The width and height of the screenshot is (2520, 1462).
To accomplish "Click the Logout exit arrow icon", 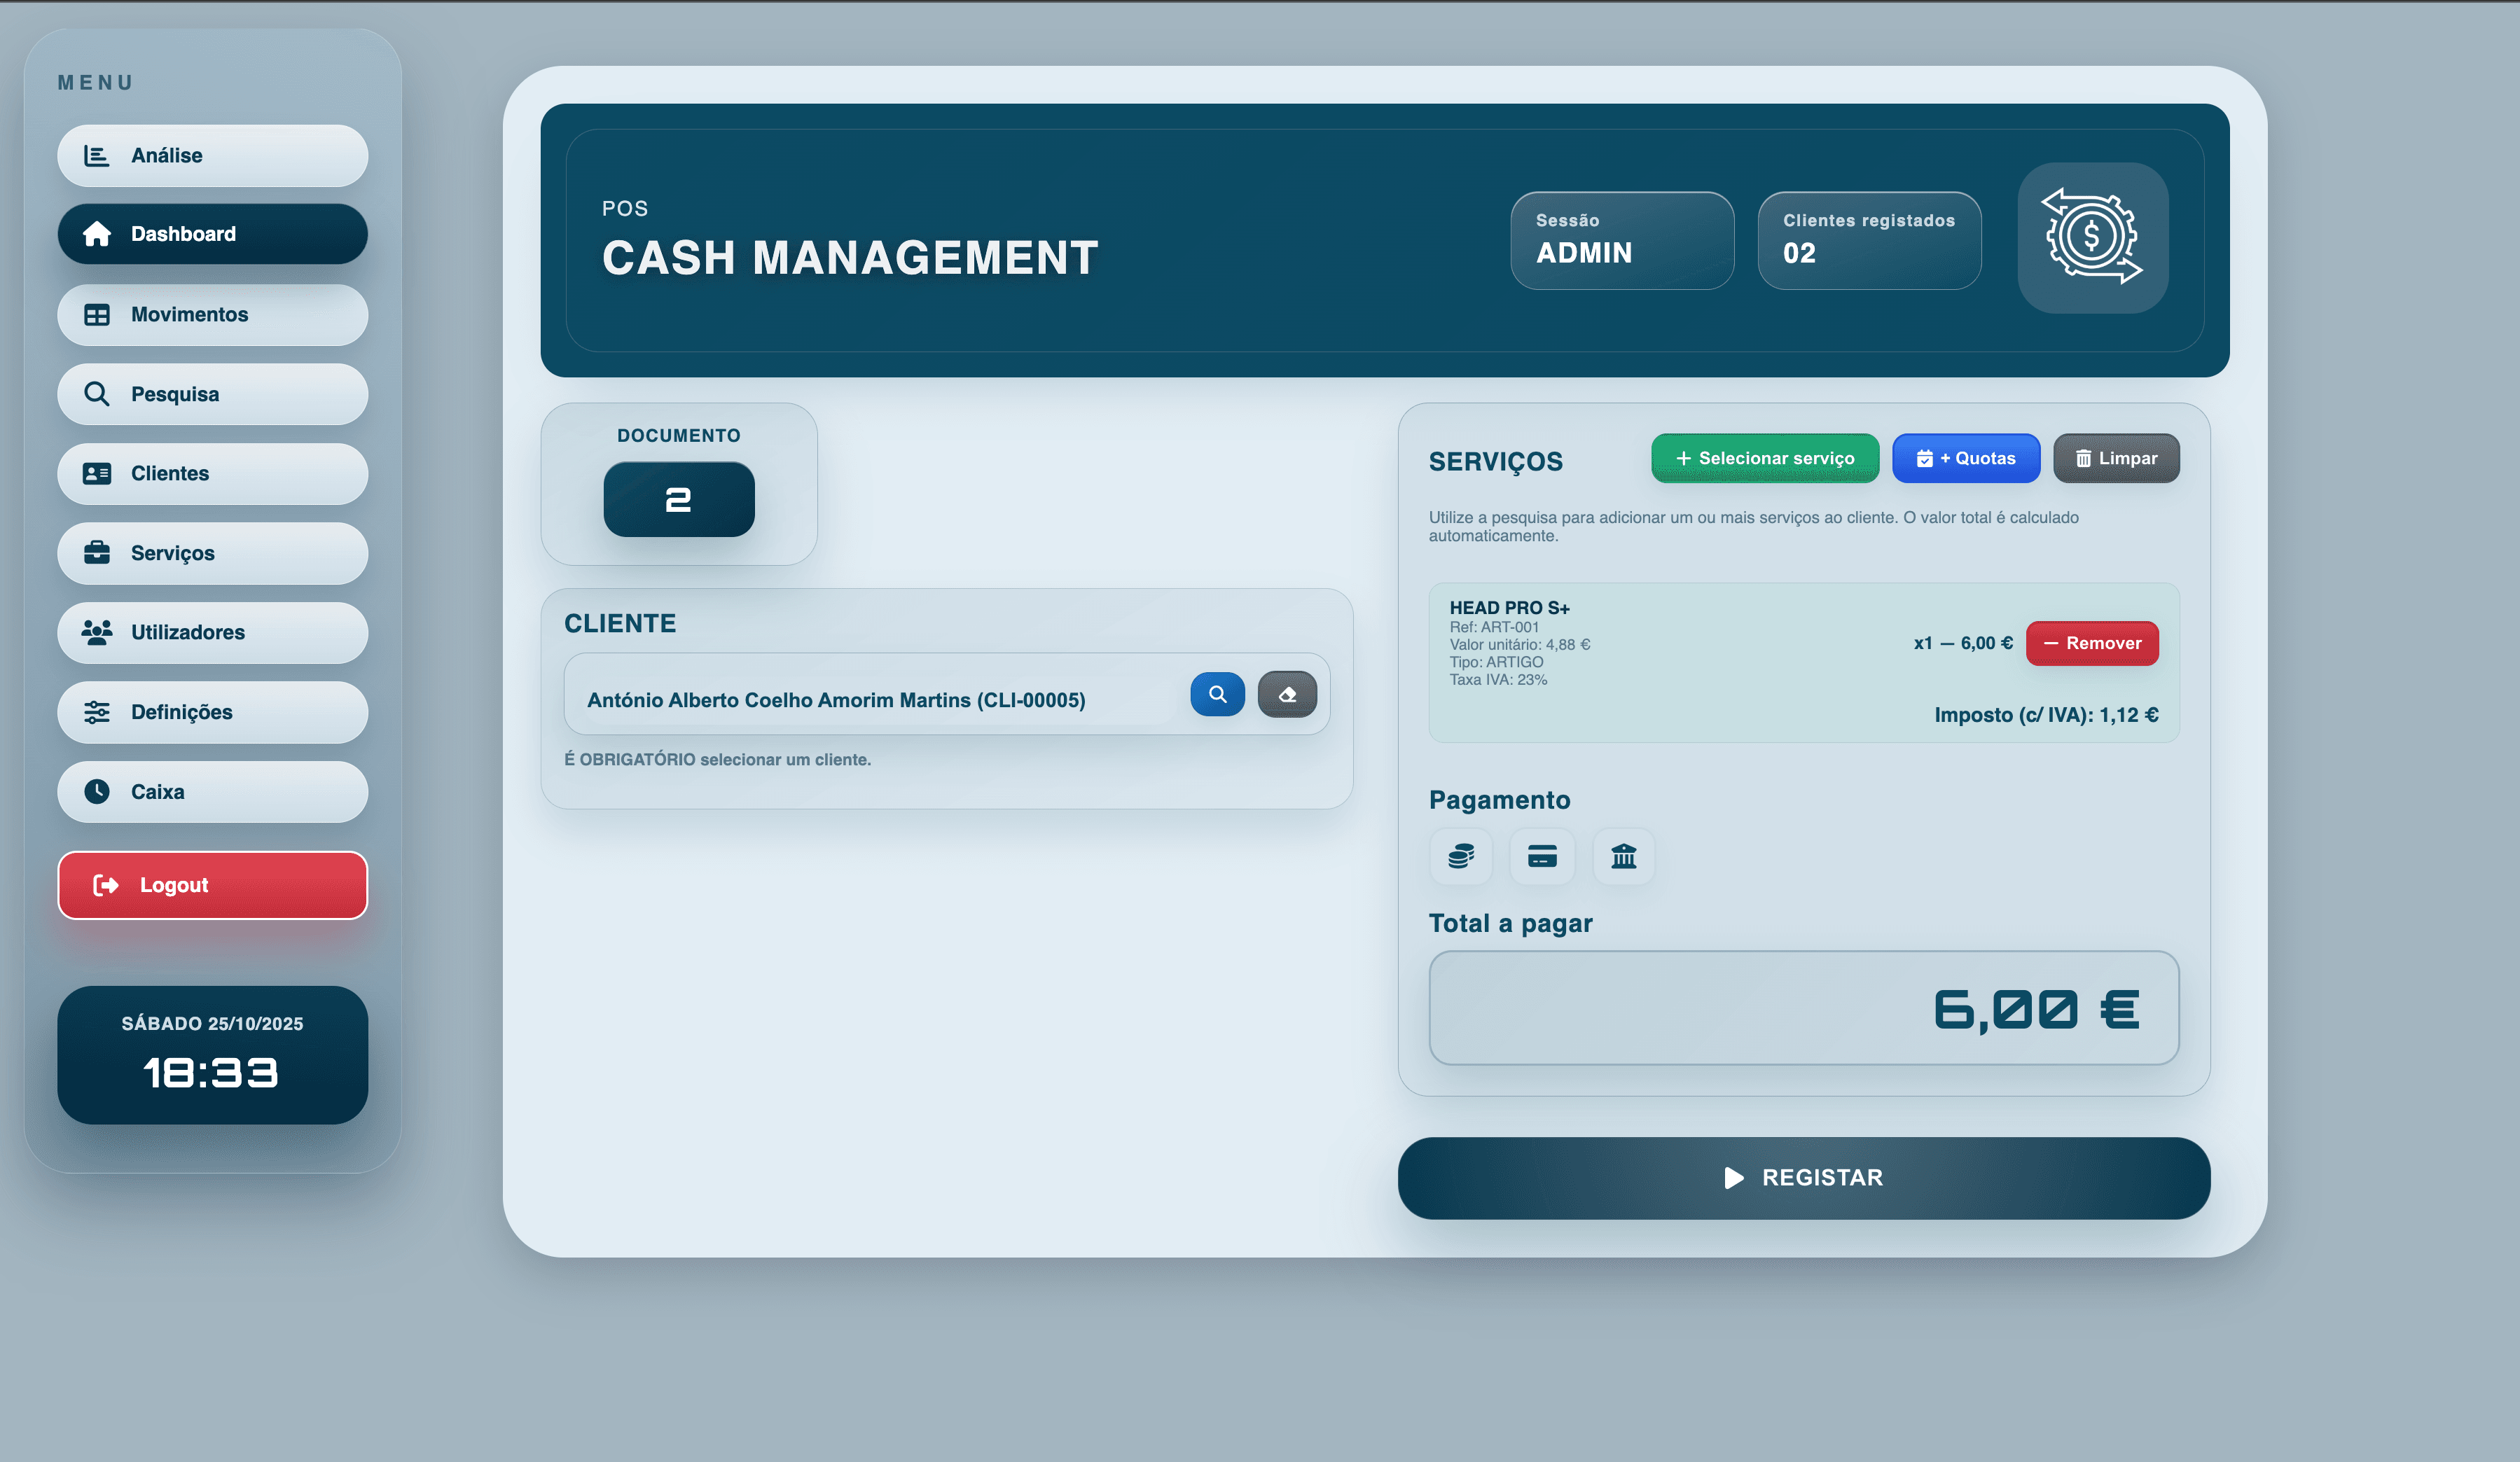I will 105,885.
